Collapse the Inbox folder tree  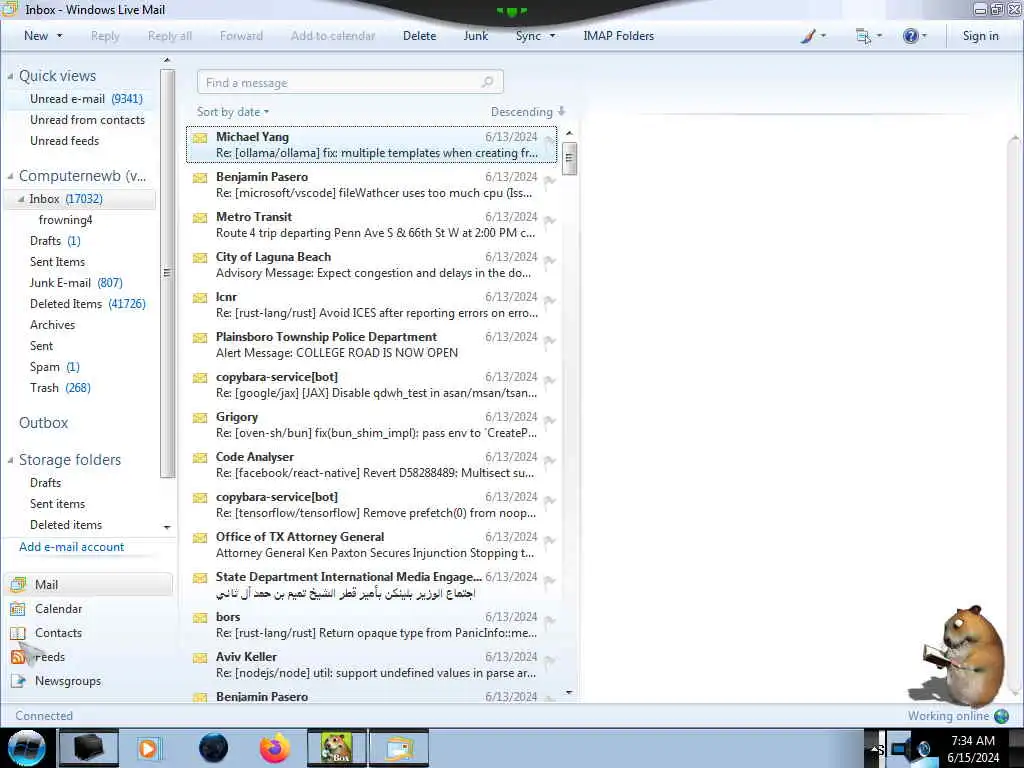pos(21,199)
